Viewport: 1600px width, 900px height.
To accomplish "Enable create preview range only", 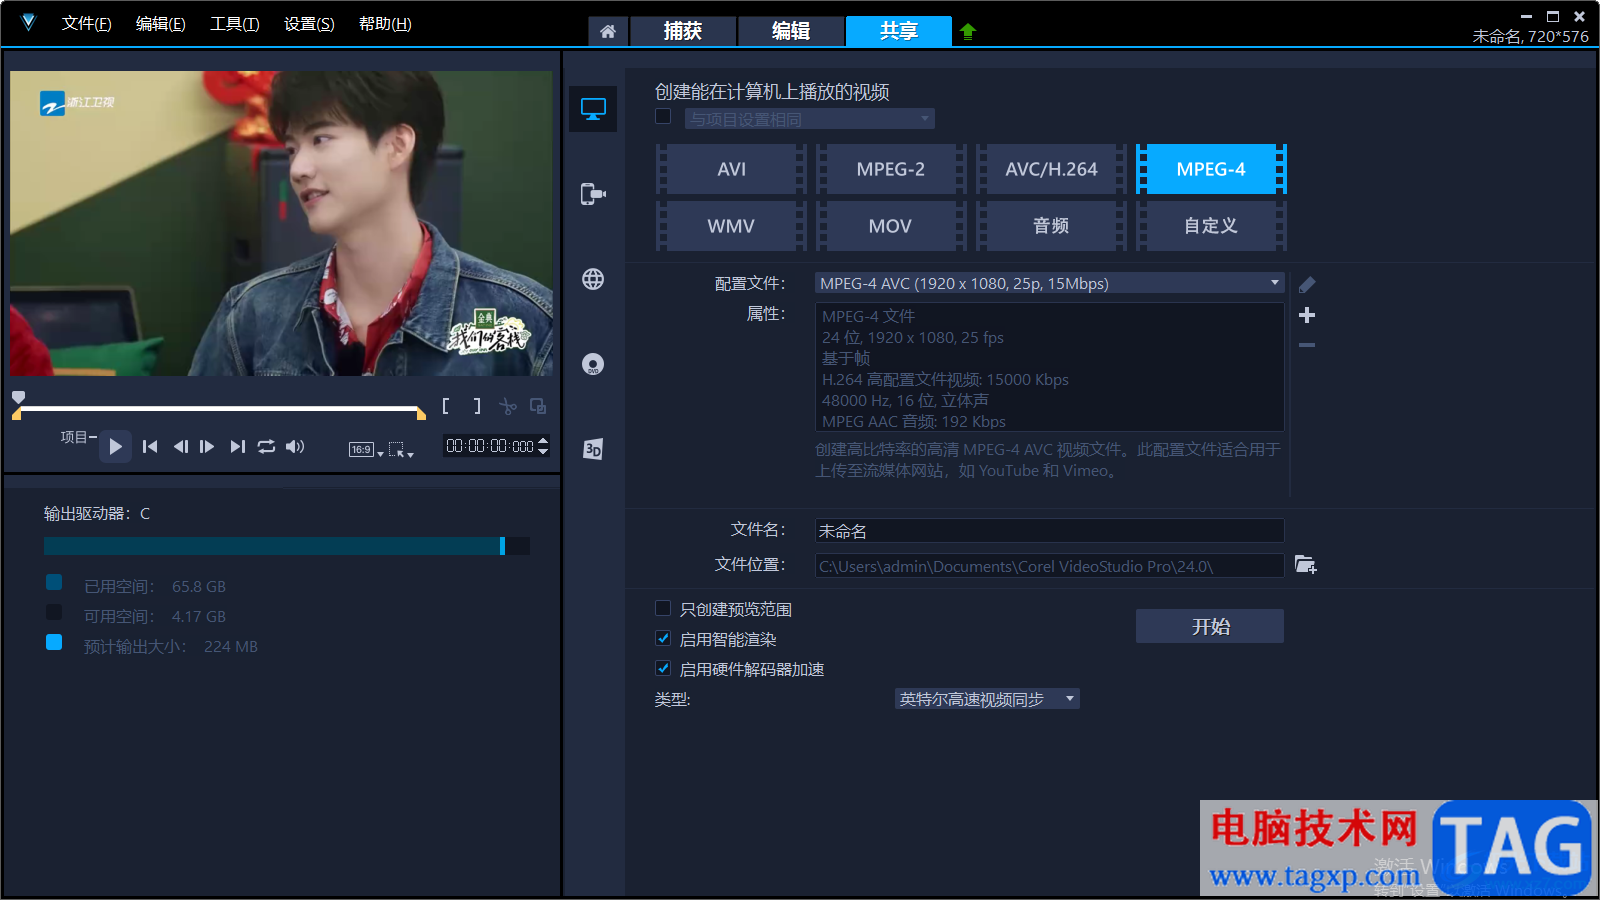I will [663, 608].
